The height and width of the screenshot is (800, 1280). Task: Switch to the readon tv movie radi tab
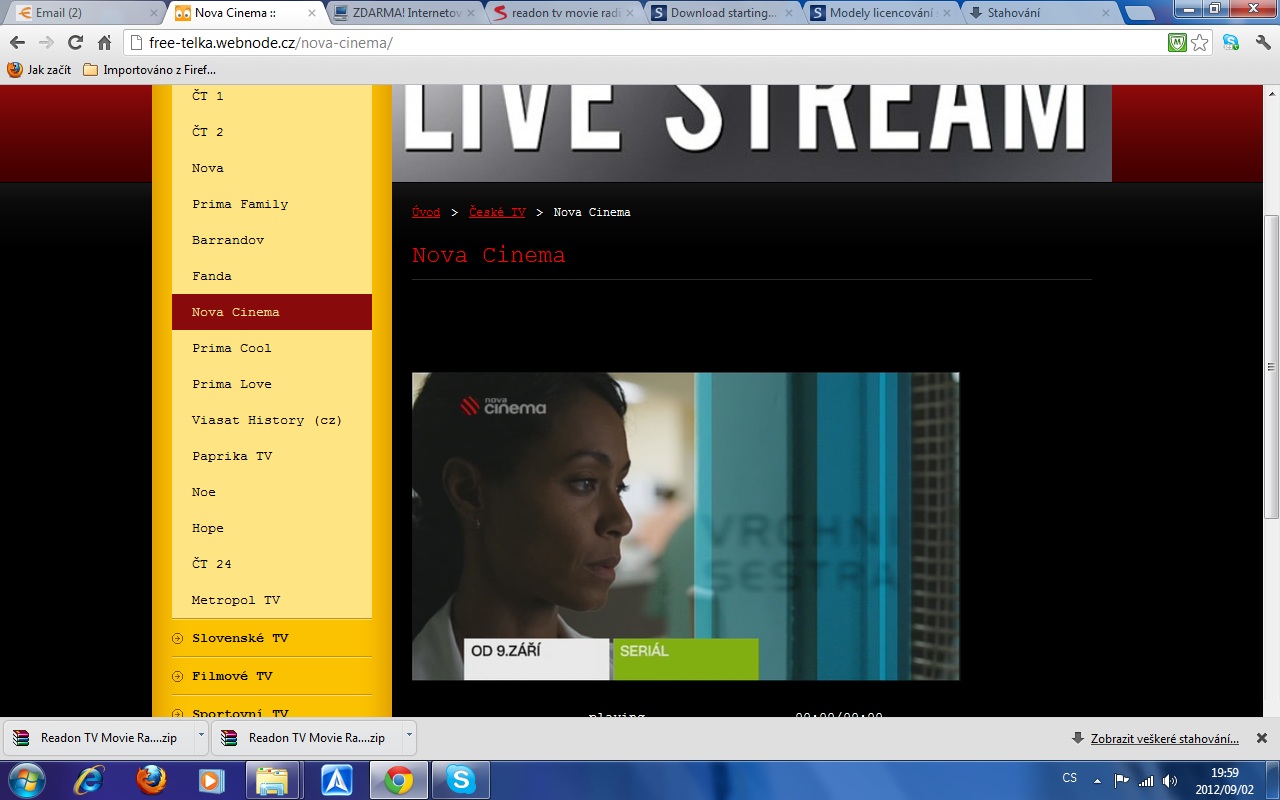point(564,13)
